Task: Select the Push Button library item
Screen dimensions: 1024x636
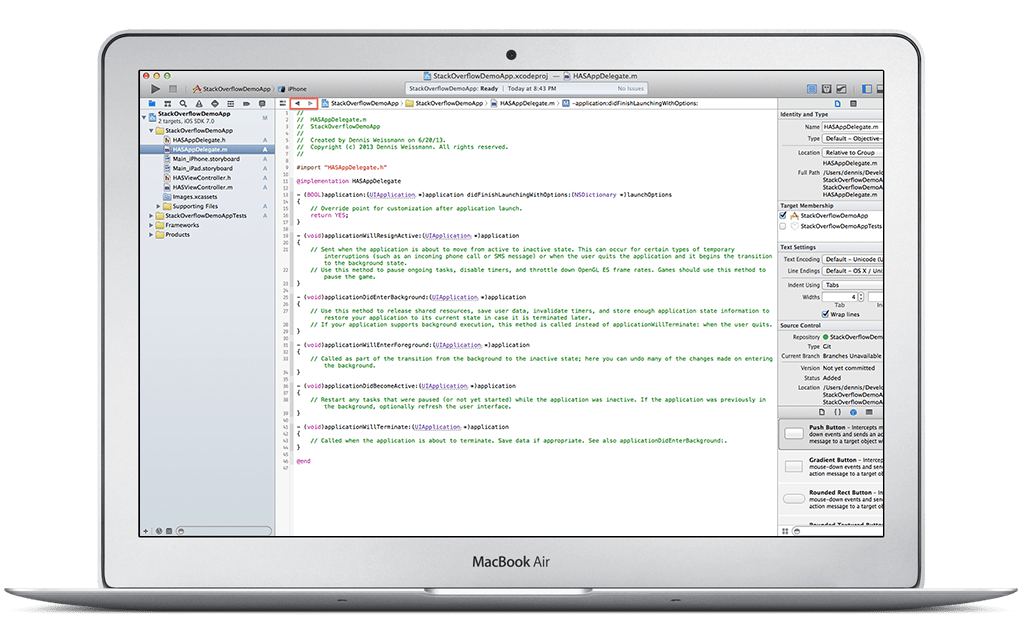Action: click(831, 434)
